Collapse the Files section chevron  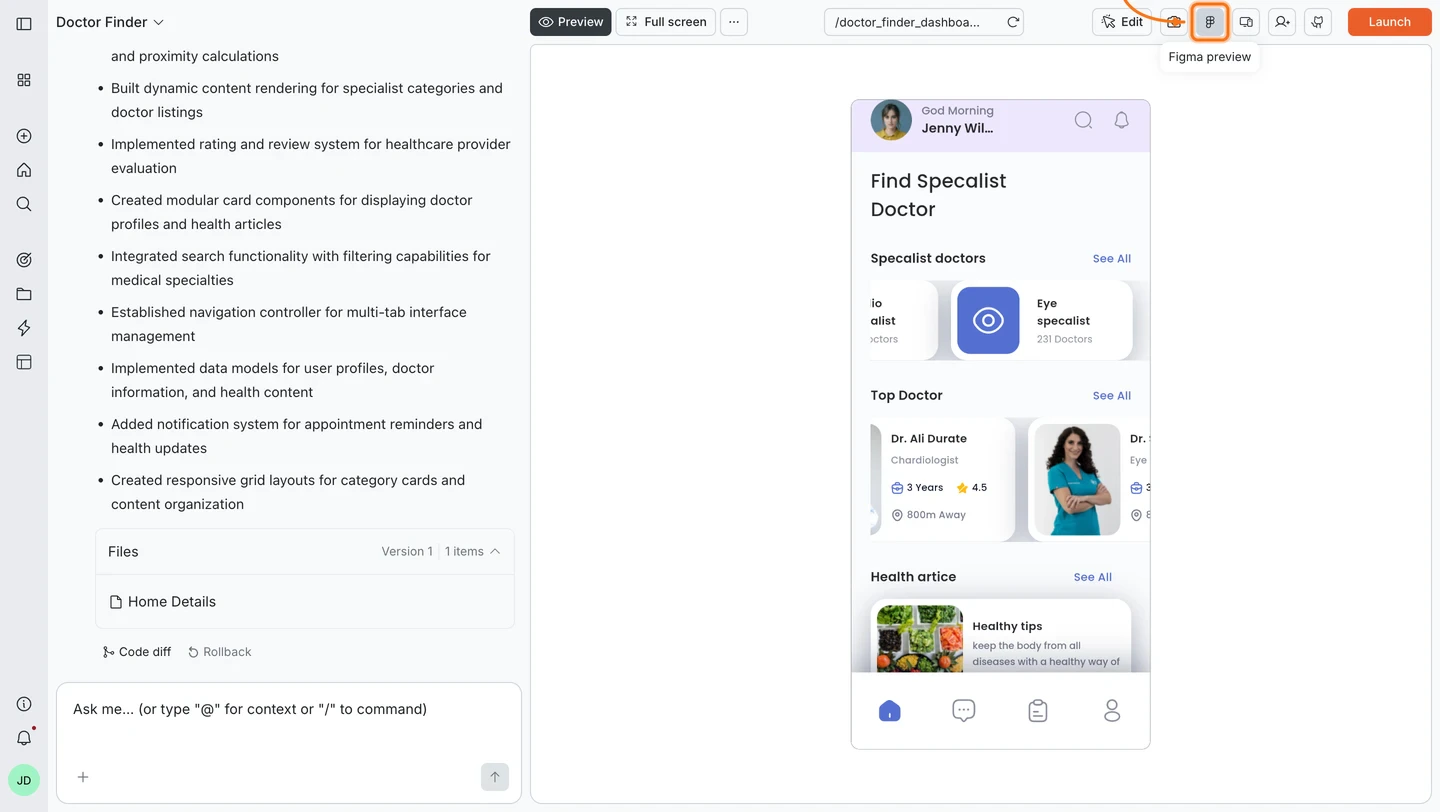pos(498,550)
